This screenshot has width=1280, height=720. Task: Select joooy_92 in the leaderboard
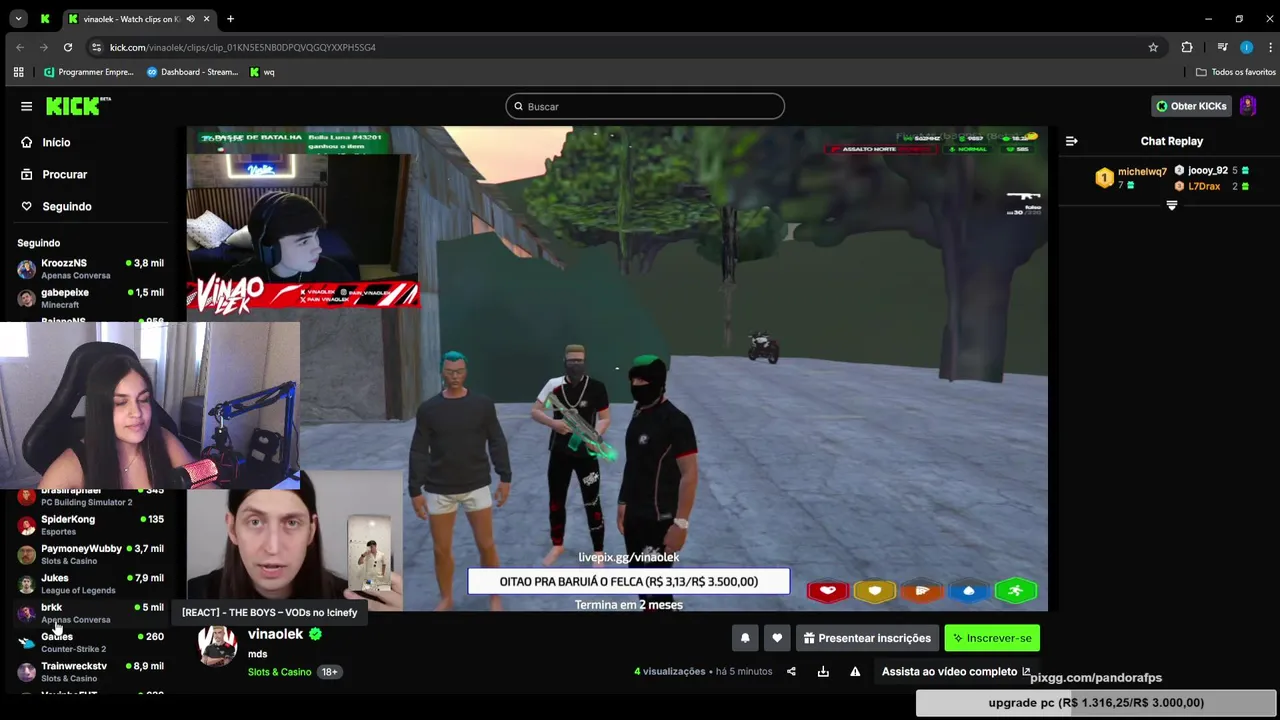[1207, 170]
